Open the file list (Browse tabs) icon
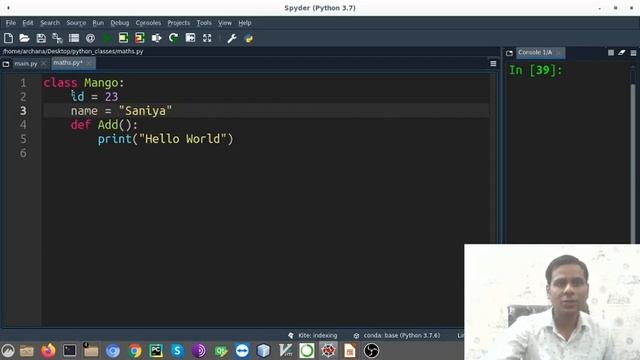Viewport: 640px width, 360px height. tap(74, 38)
